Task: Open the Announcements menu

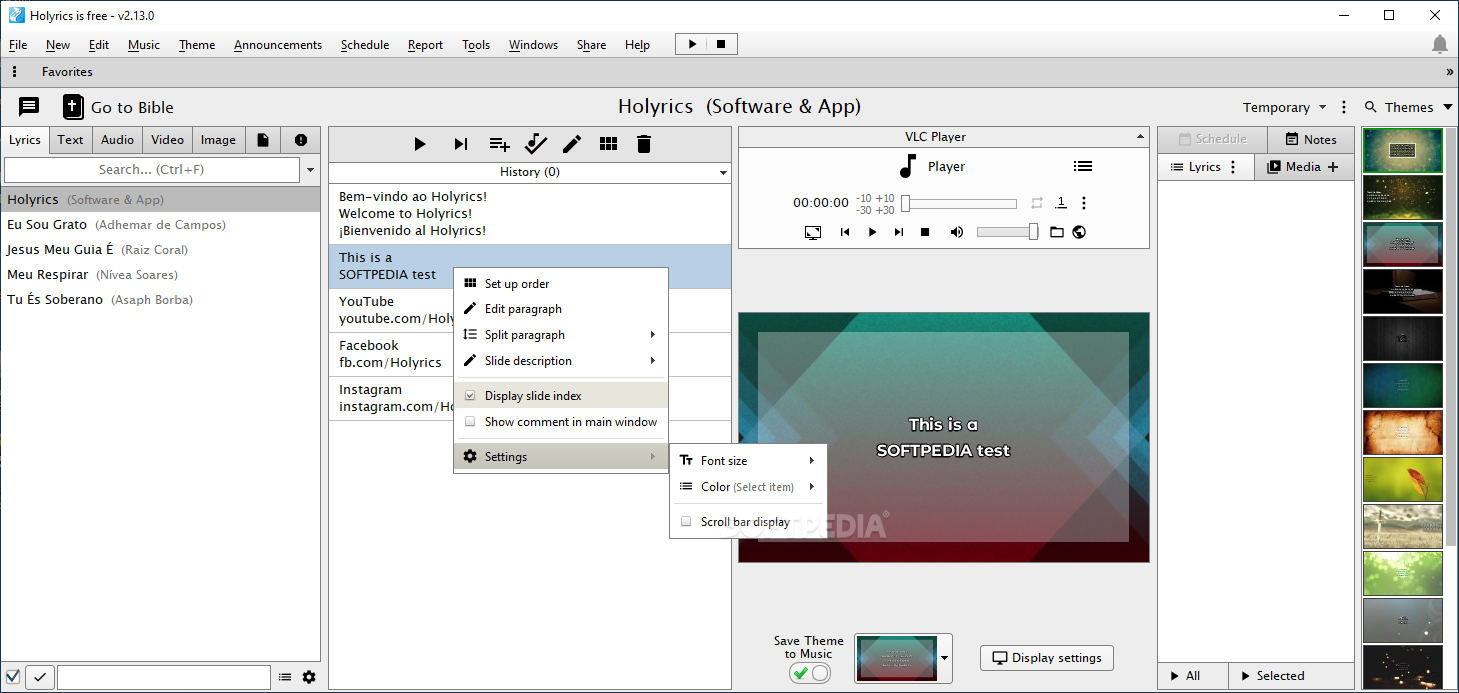Action: click(278, 45)
